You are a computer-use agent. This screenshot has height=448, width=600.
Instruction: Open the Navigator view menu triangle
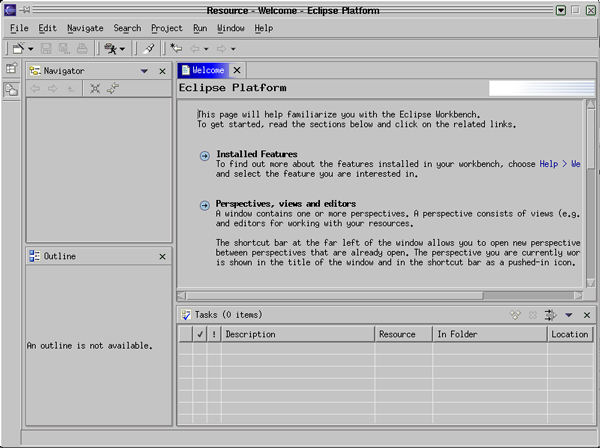[x=144, y=71]
